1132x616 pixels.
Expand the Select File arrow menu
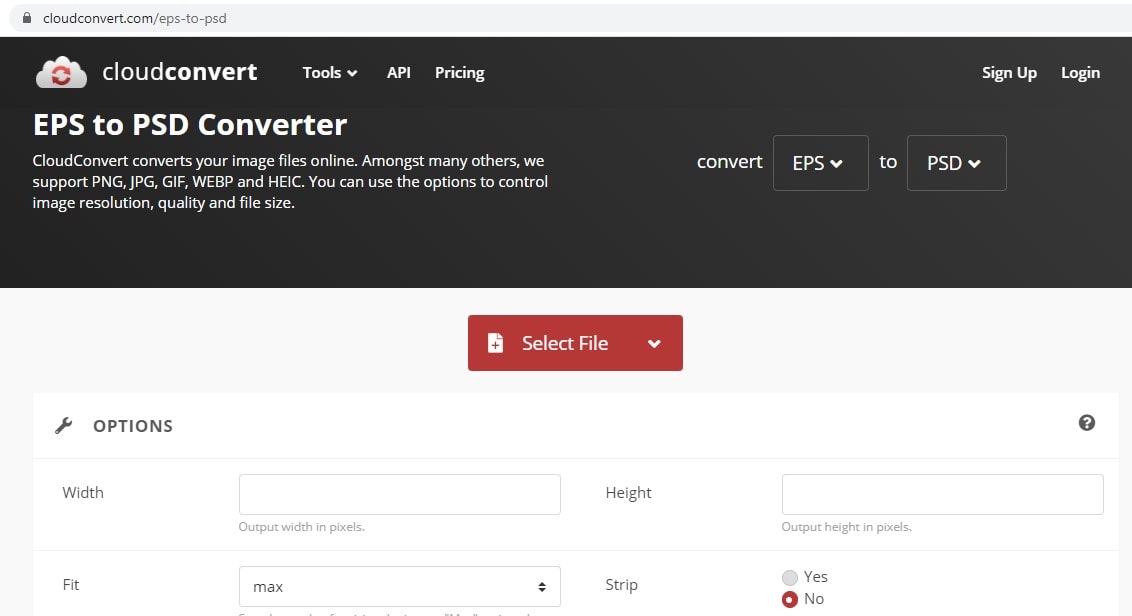(x=654, y=344)
